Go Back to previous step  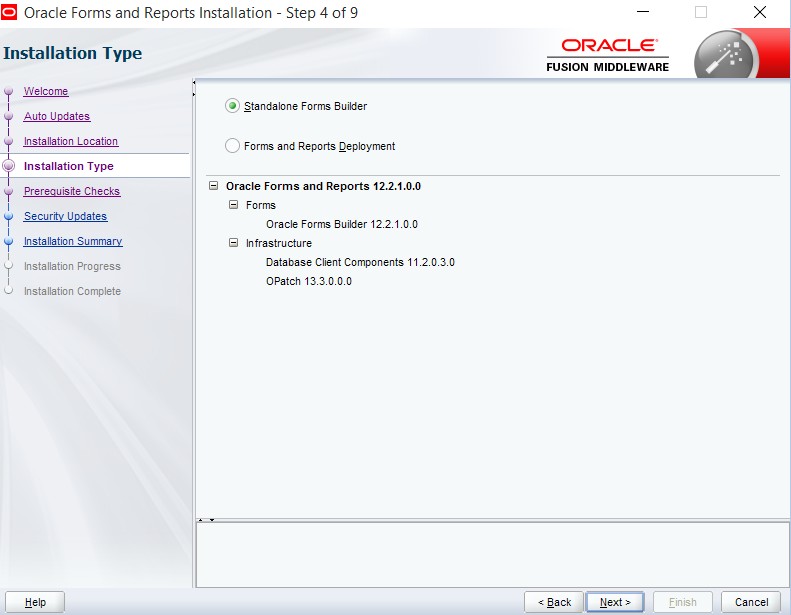[x=554, y=602]
